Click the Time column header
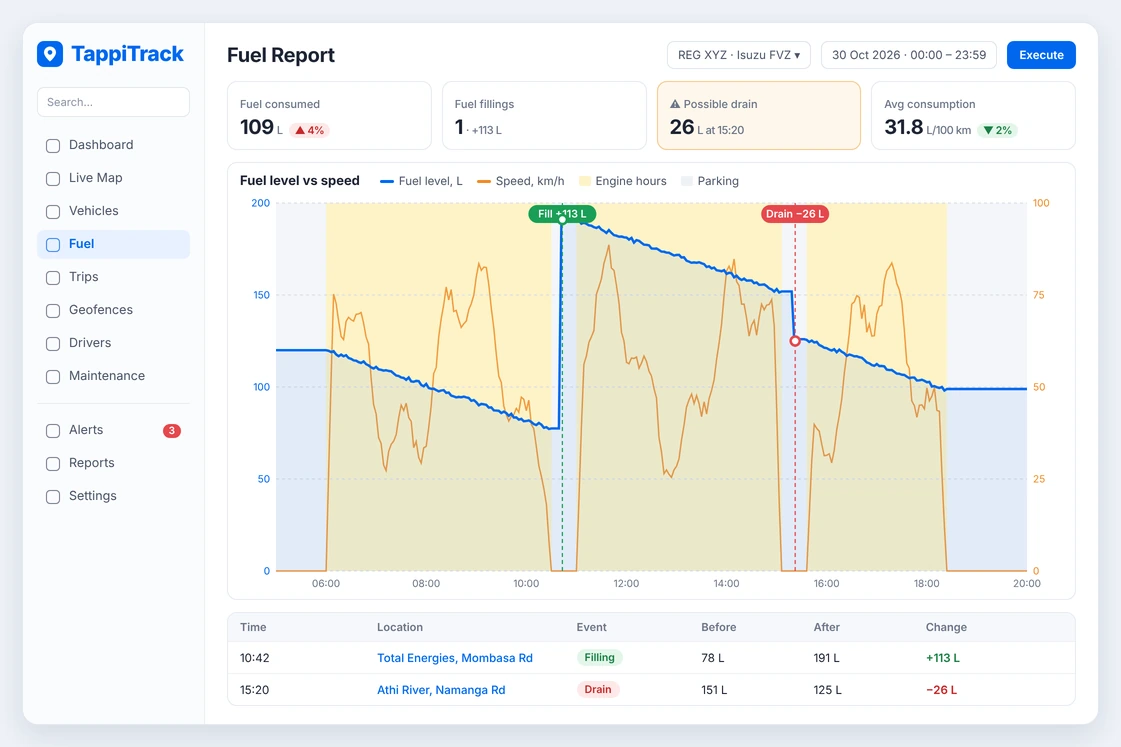 [253, 627]
